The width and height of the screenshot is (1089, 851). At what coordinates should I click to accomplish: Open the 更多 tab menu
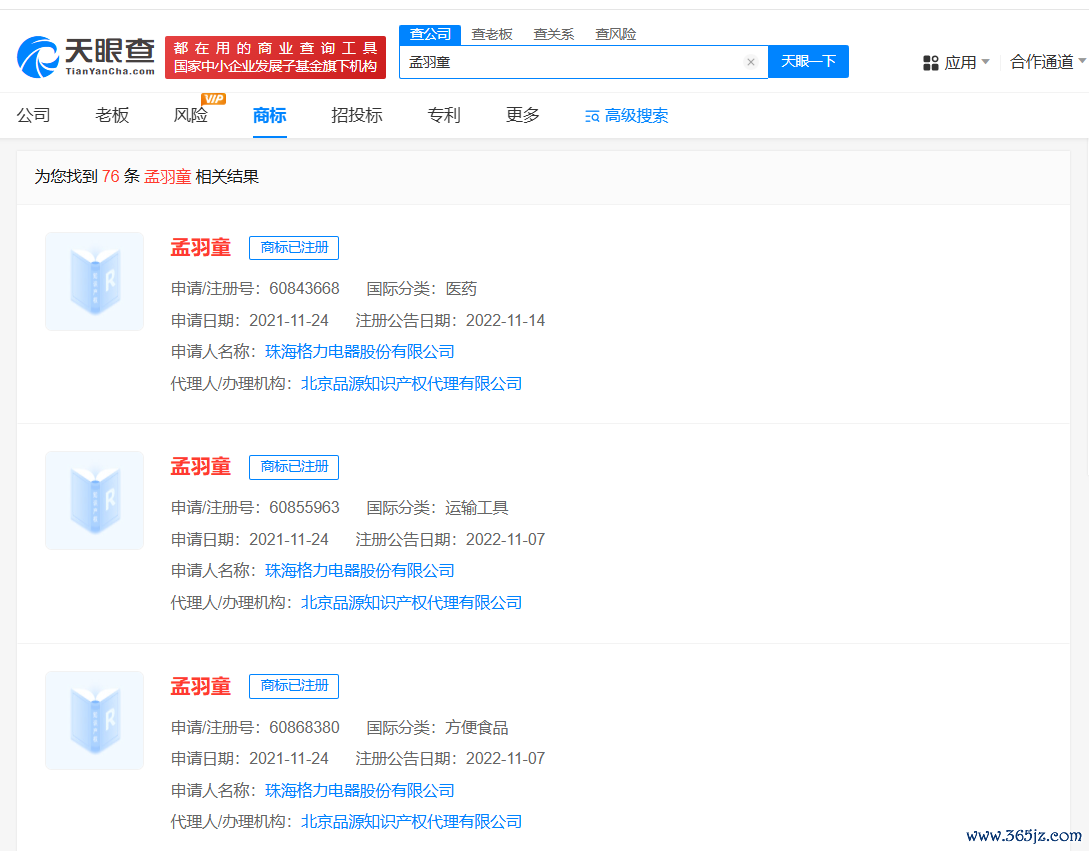(x=522, y=115)
